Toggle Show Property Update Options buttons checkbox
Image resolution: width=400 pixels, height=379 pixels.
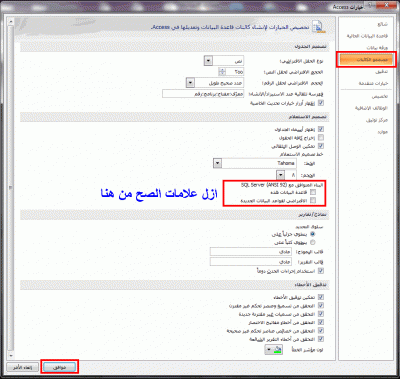tap(321, 103)
